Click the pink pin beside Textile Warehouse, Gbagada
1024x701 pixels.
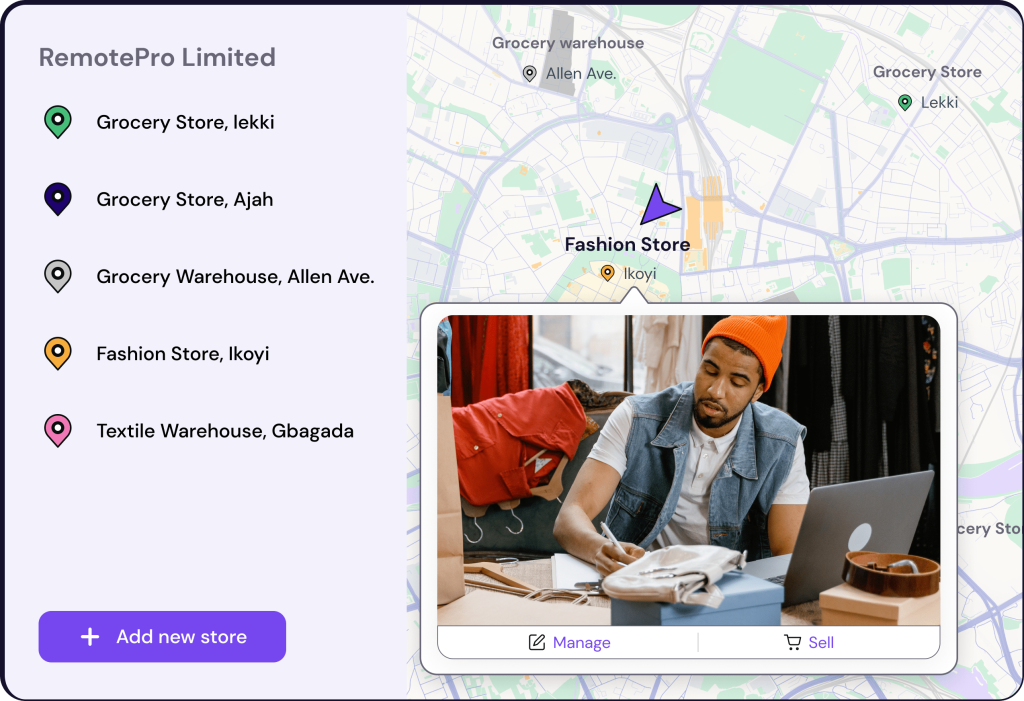click(57, 430)
